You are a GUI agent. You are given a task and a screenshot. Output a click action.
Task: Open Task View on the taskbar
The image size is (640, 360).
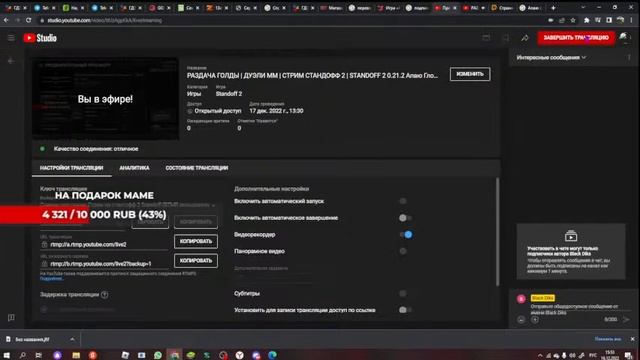point(39,355)
